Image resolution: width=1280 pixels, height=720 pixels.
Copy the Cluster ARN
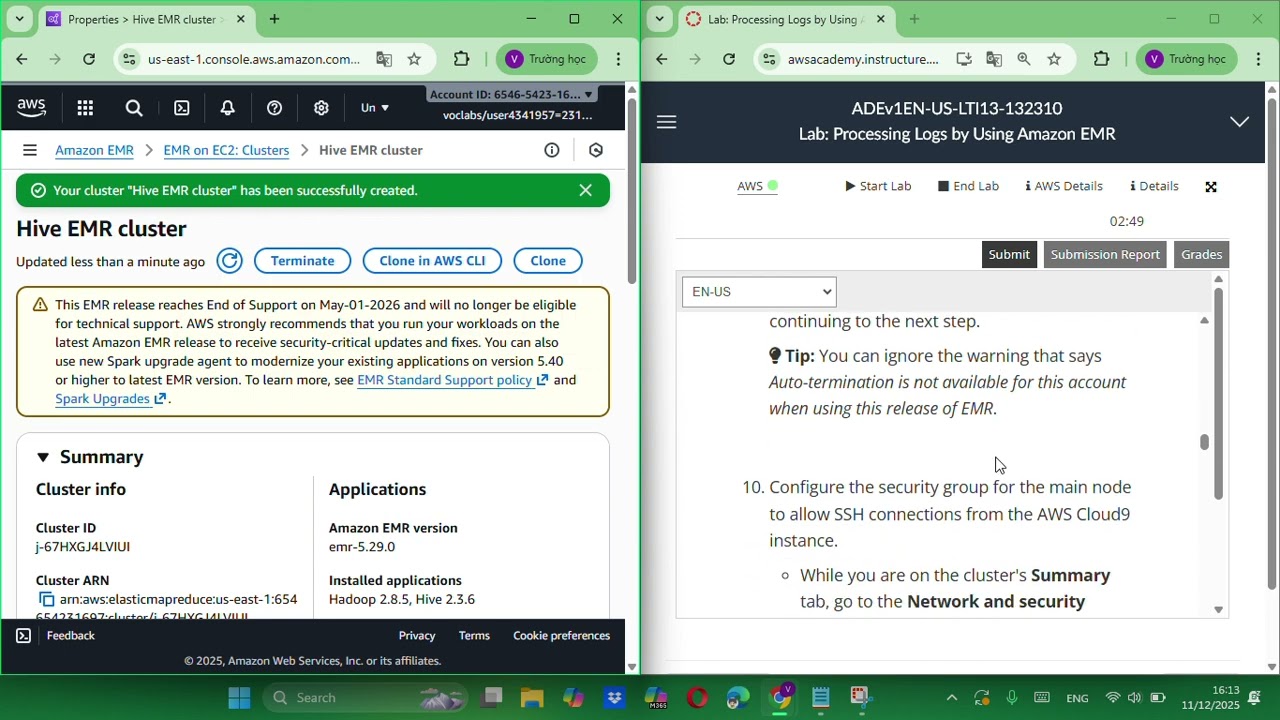[x=46, y=600]
